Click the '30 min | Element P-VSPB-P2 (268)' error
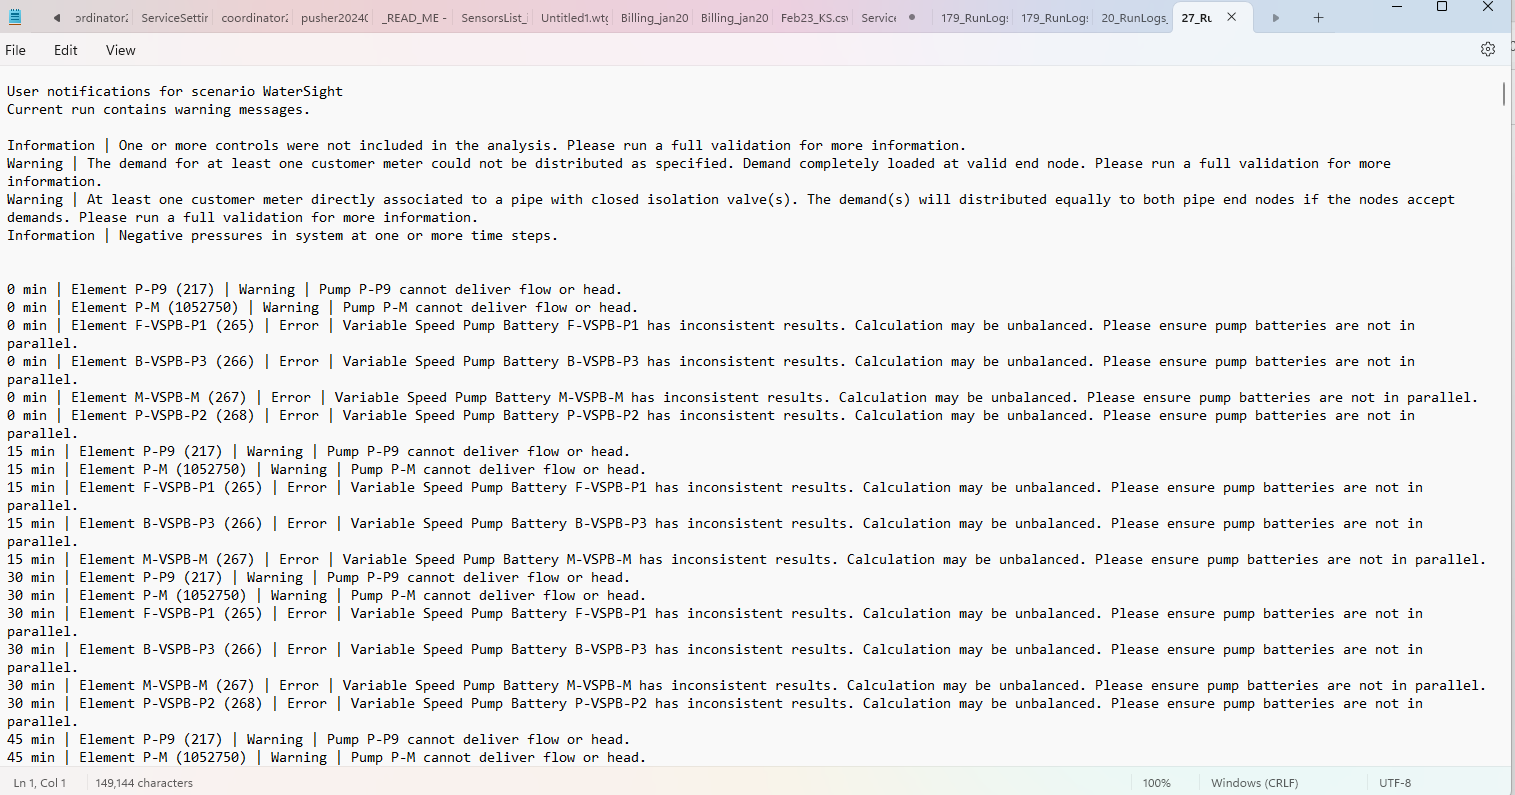The height and width of the screenshot is (795, 1515). click(x=715, y=712)
